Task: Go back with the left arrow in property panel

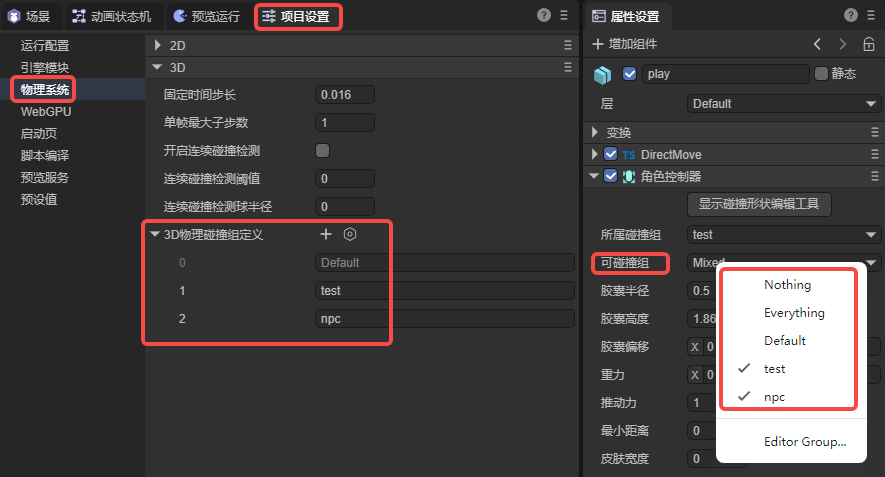Action: (818, 44)
